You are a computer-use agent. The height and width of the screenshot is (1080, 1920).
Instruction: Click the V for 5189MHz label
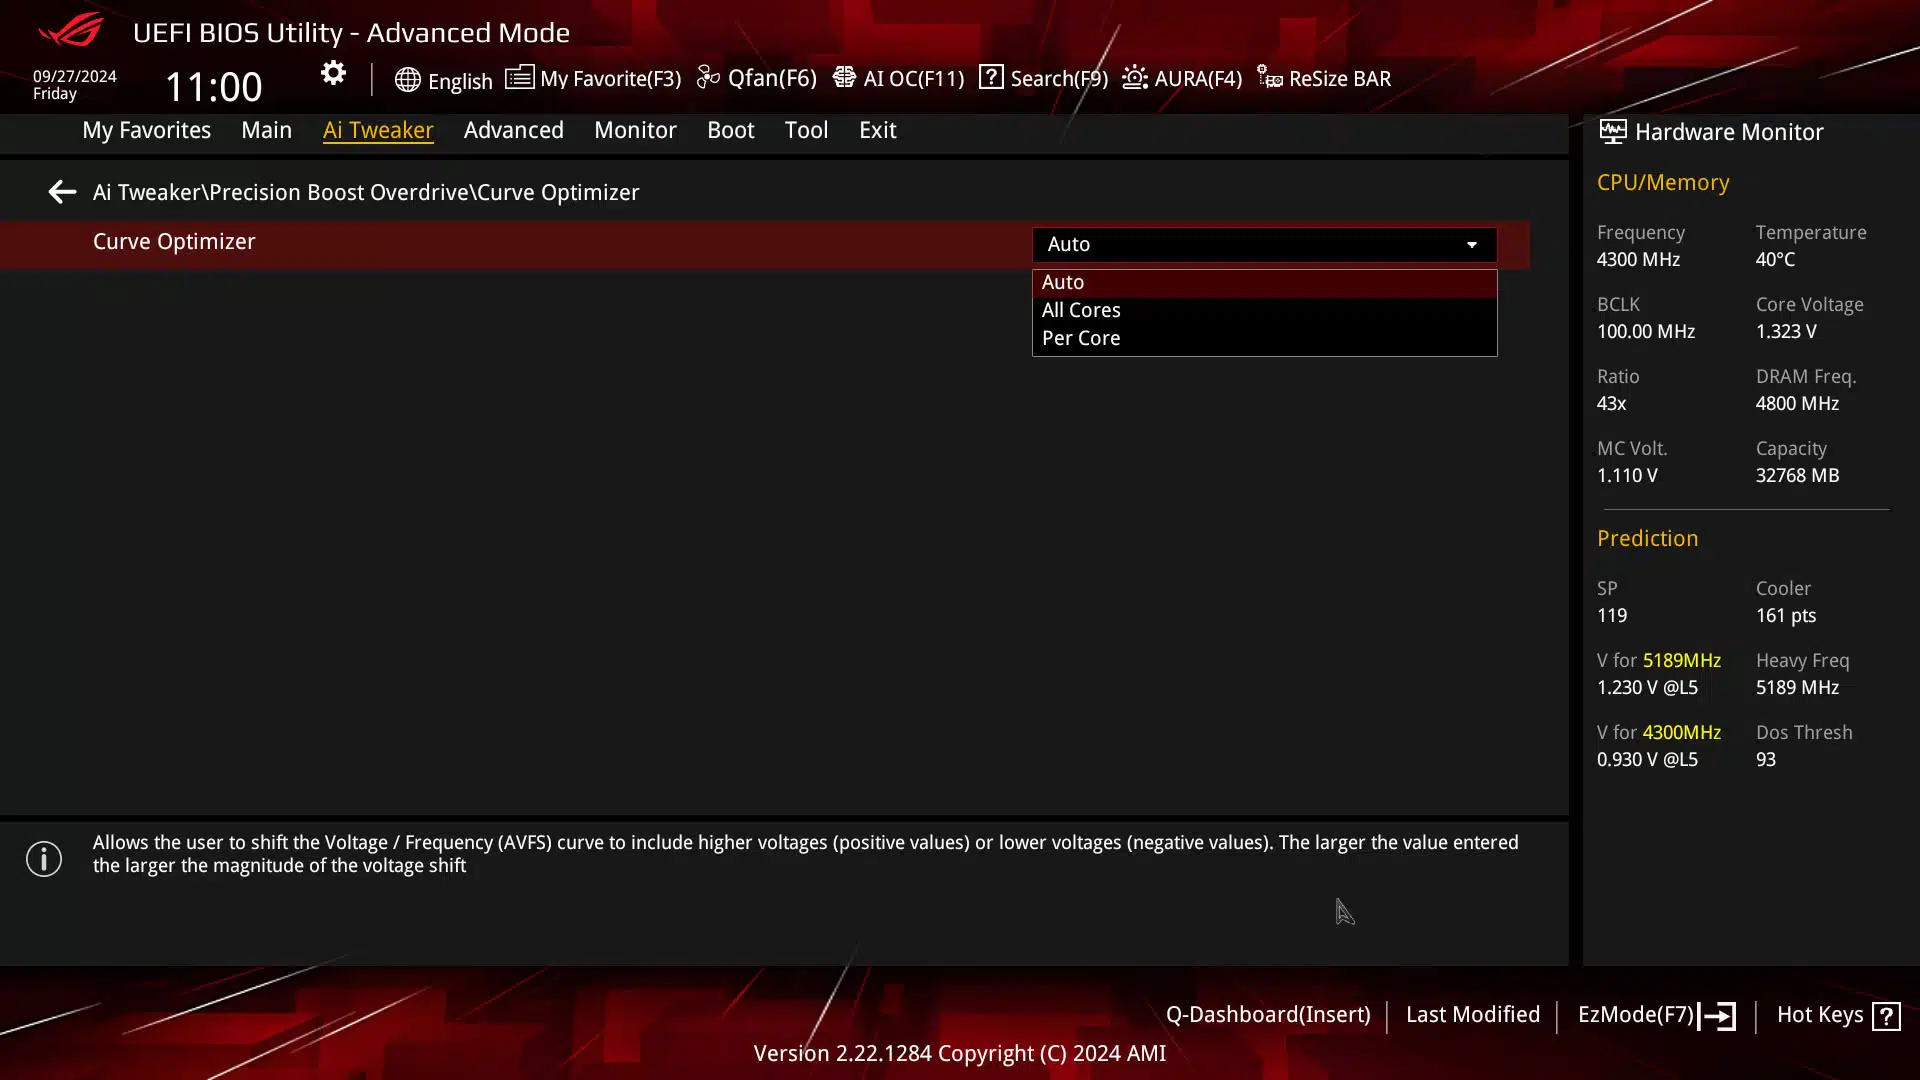pyautogui.click(x=1658, y=661)
